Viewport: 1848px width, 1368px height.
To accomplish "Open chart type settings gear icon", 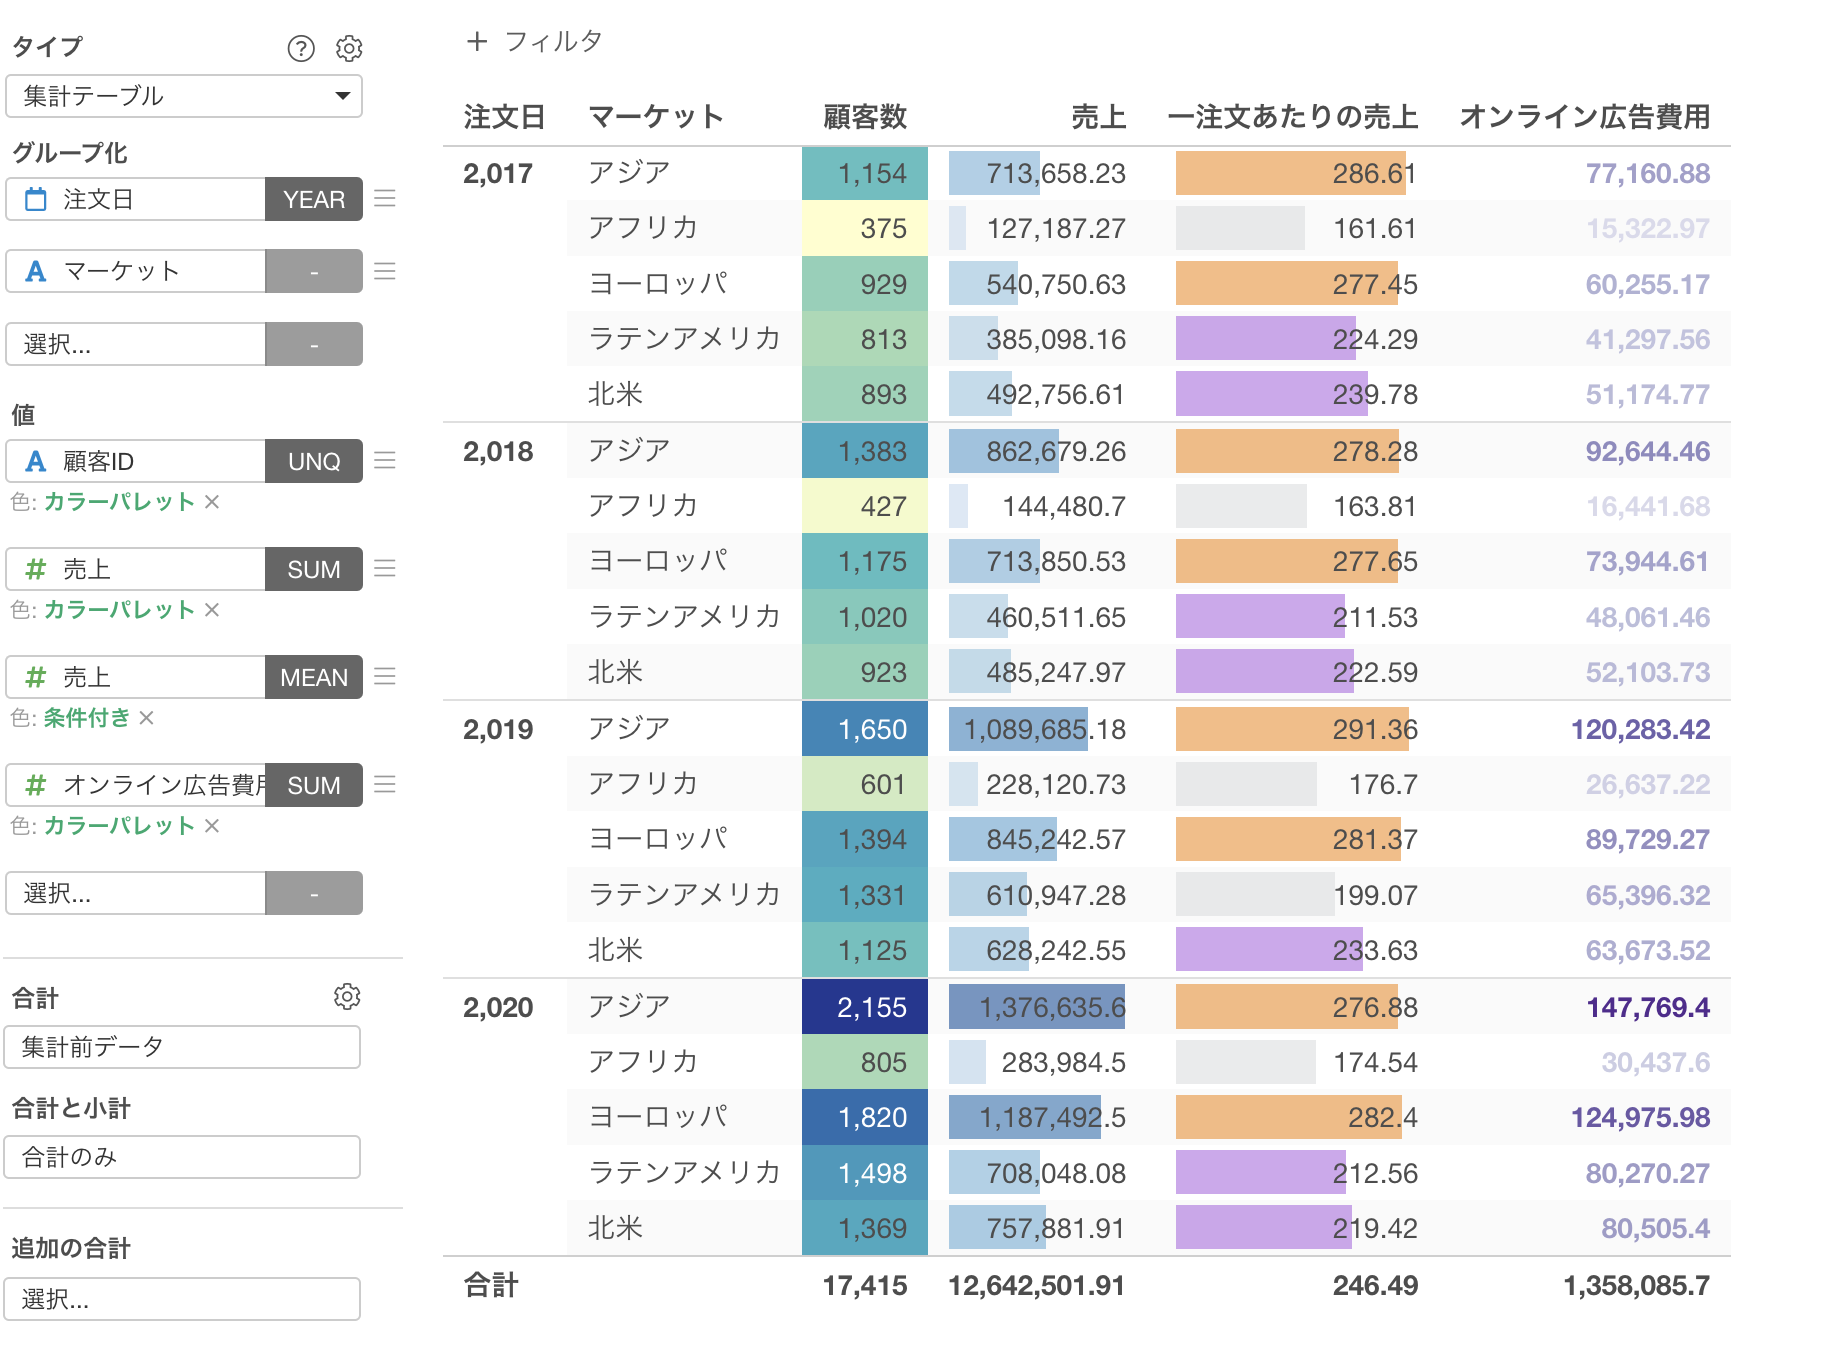I will [349, 48].
